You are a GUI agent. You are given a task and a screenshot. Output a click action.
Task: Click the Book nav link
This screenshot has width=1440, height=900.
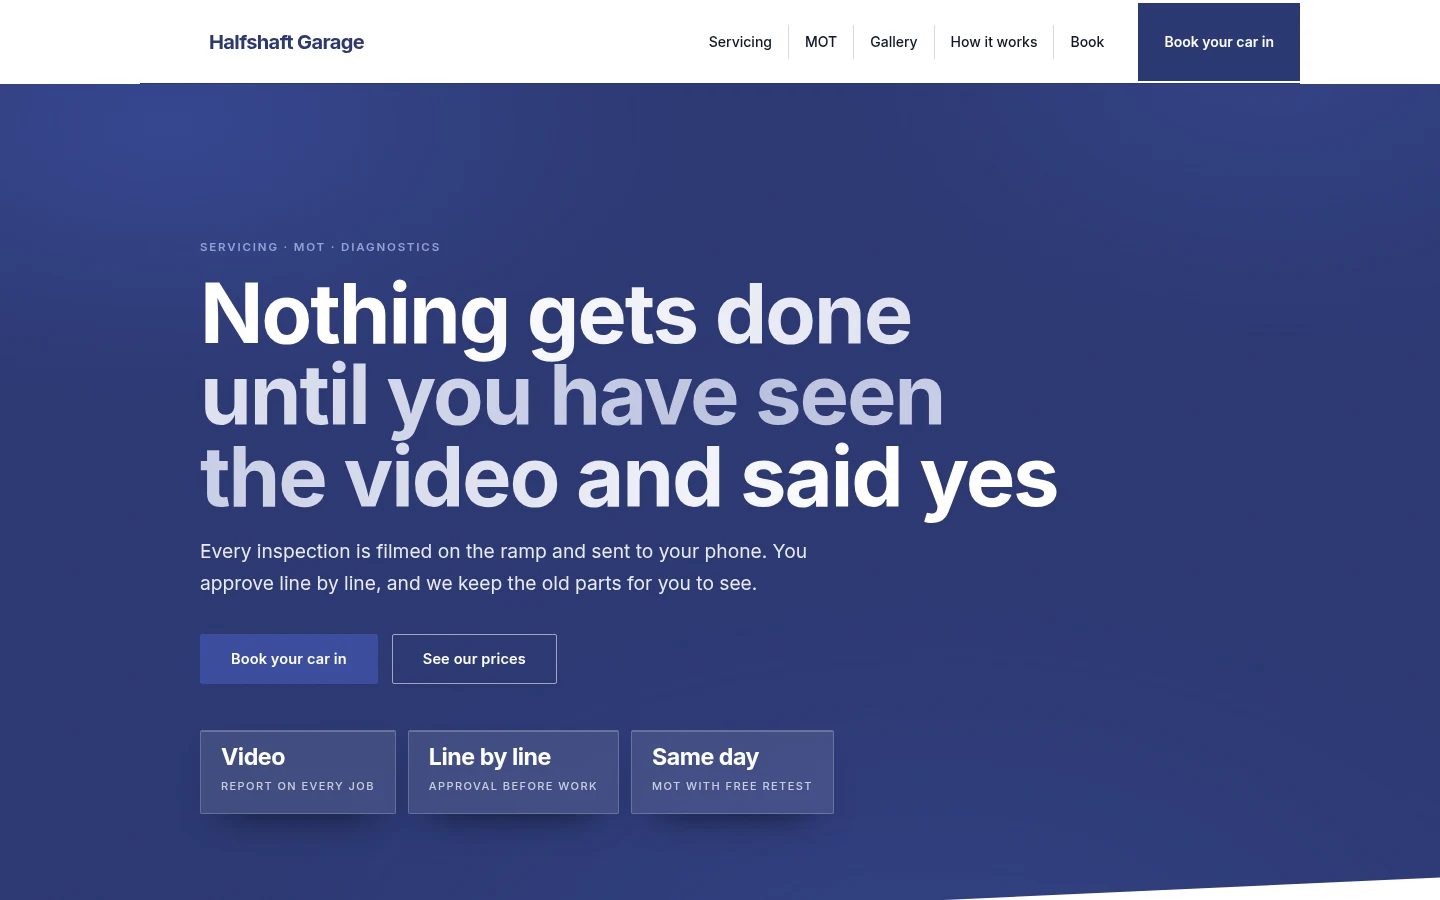coord(1087,42)
